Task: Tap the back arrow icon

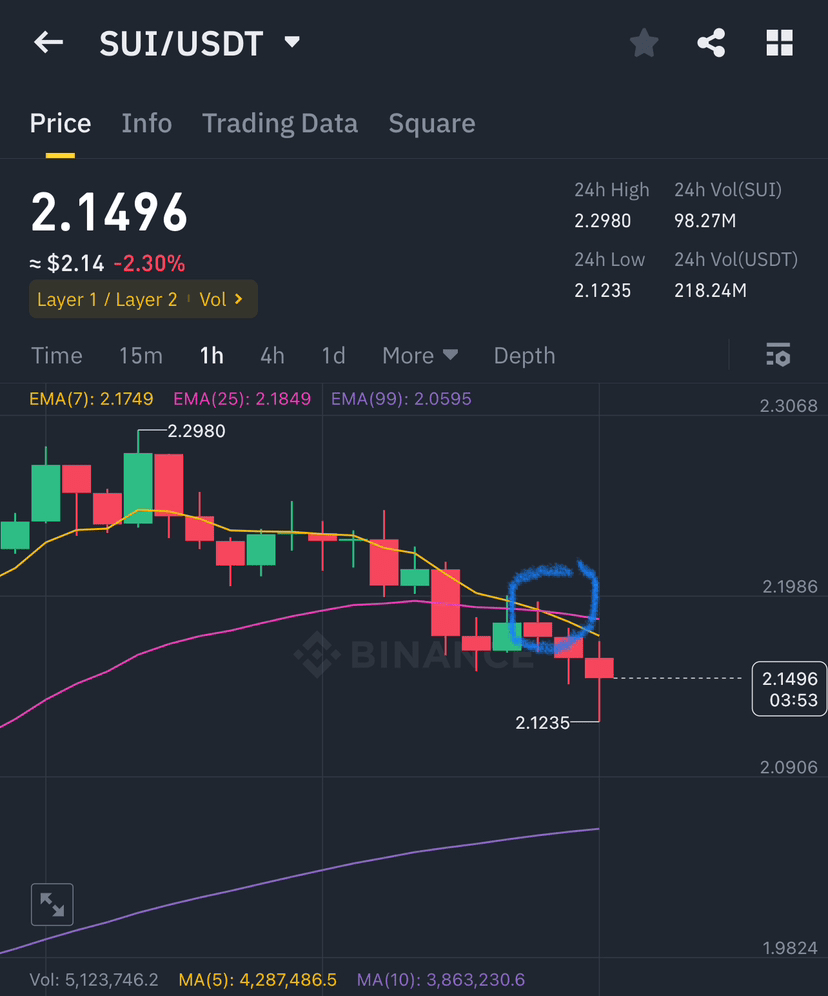Action: point(48,42)
